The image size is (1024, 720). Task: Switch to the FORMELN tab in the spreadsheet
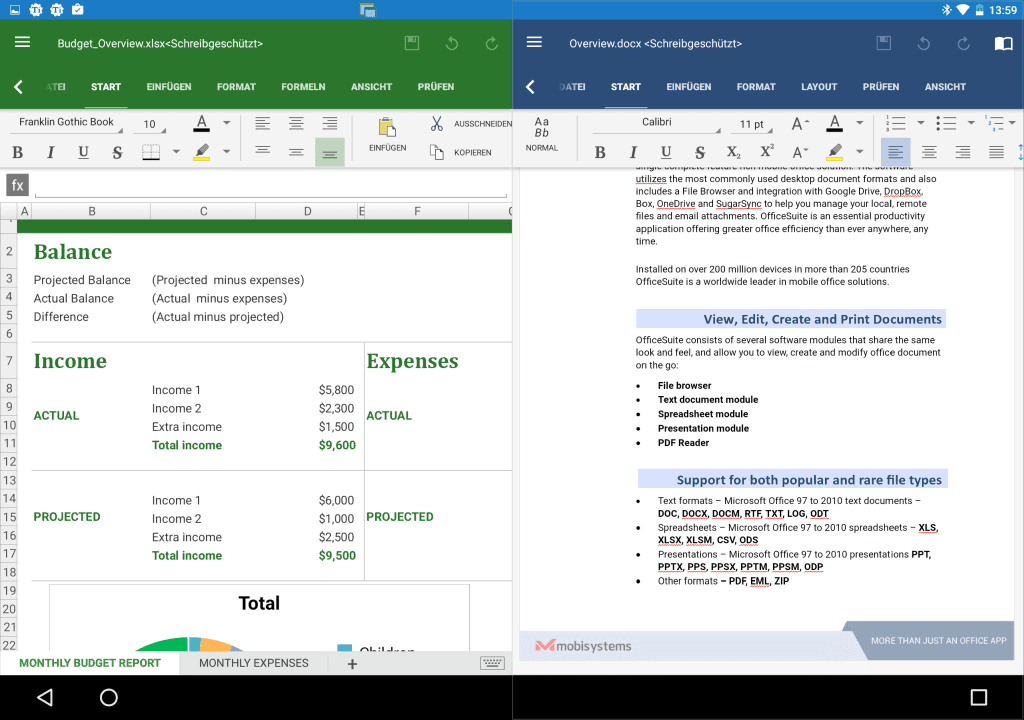pos(303,87)
